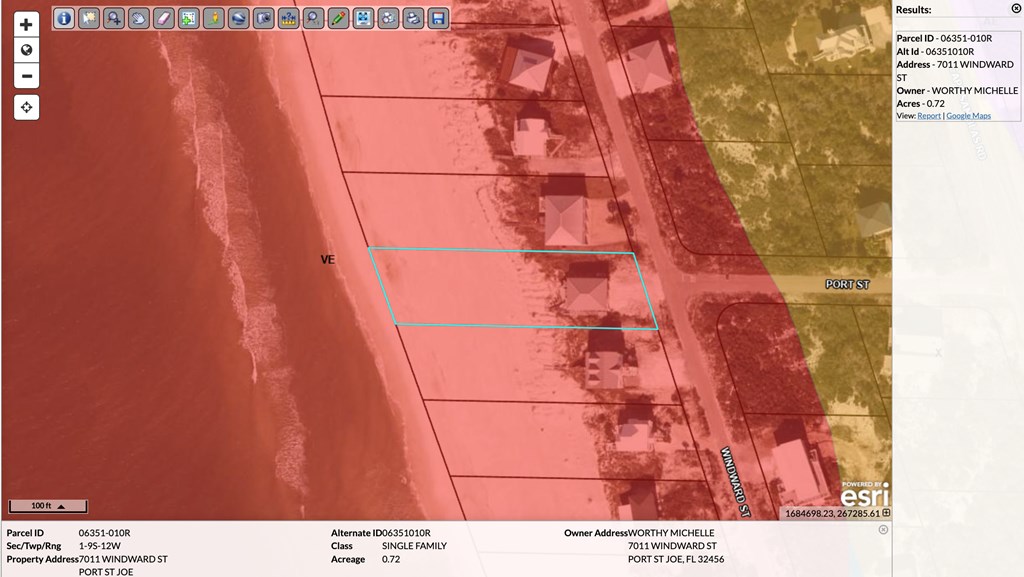Zoom out with the minus button
Screen dimensions: 1024x577
coord(27,75)
